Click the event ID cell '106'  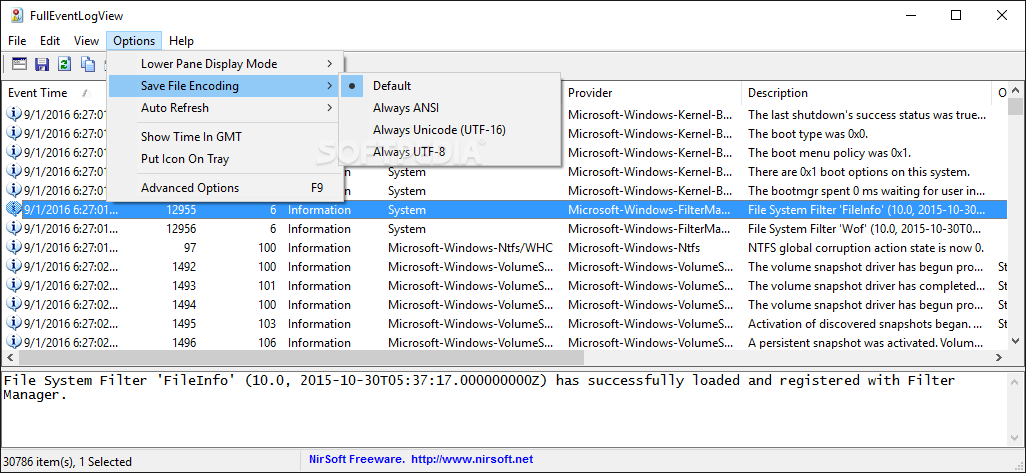[x=267, y=343]
